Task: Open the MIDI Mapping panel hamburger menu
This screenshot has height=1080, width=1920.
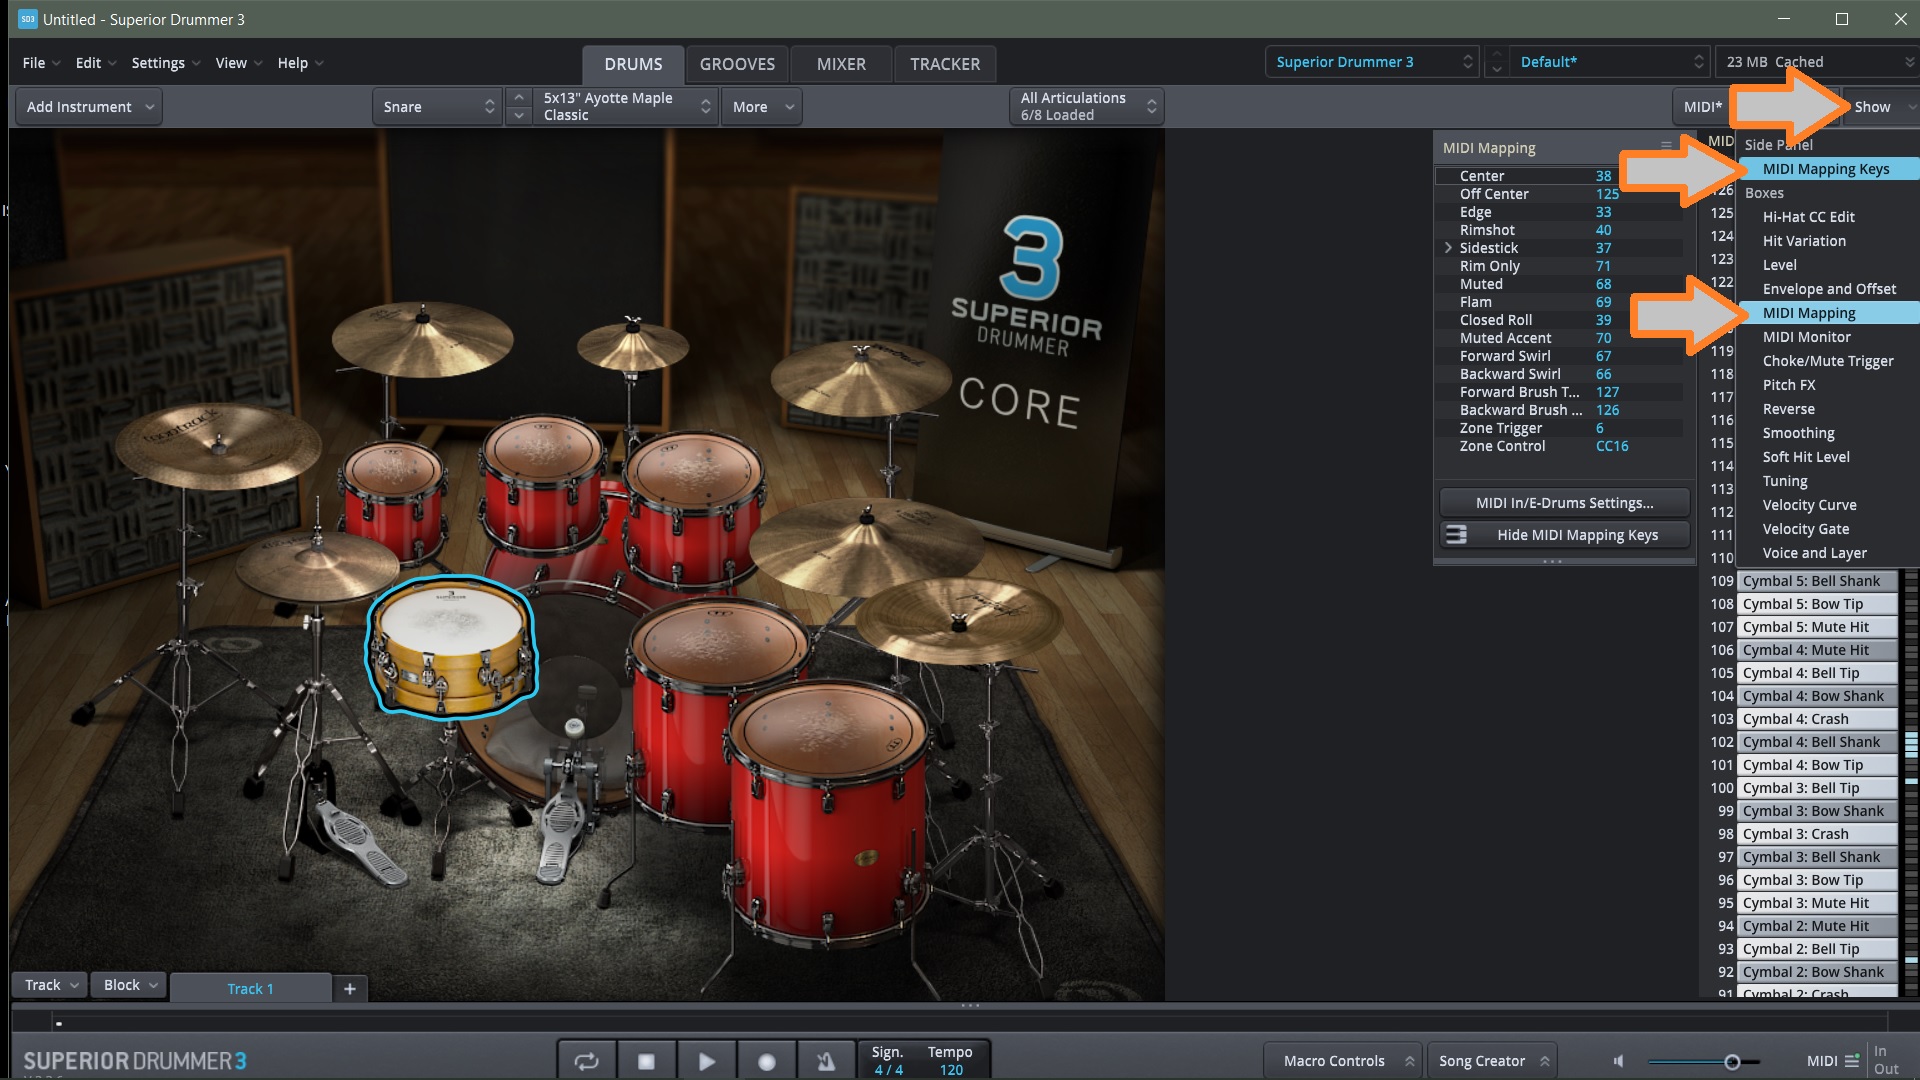Action: pyautogui.click(x=1666, y=146)
